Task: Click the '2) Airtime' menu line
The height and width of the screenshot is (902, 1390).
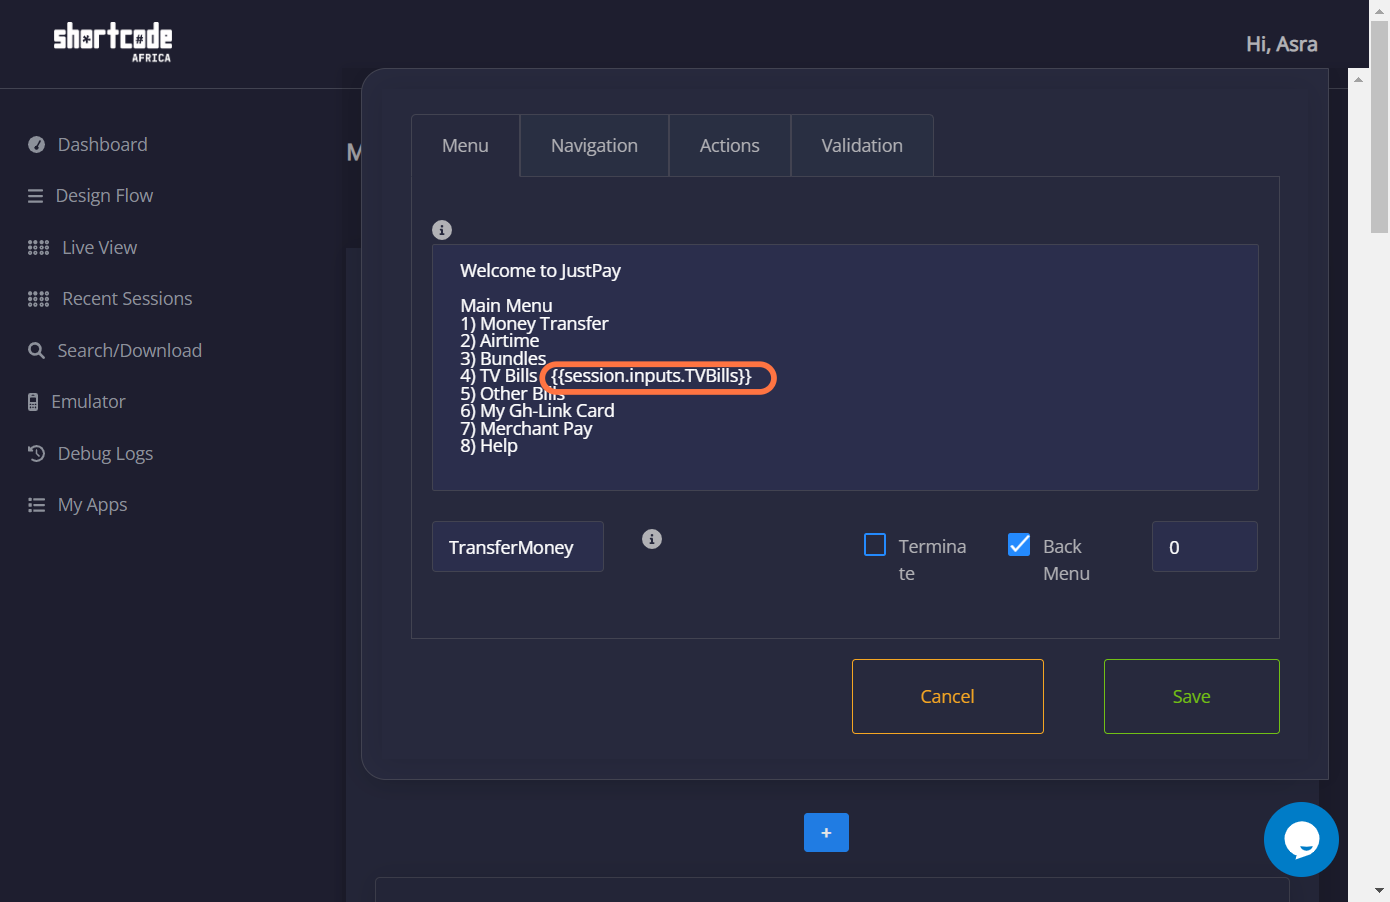Action: click(500, 341)
